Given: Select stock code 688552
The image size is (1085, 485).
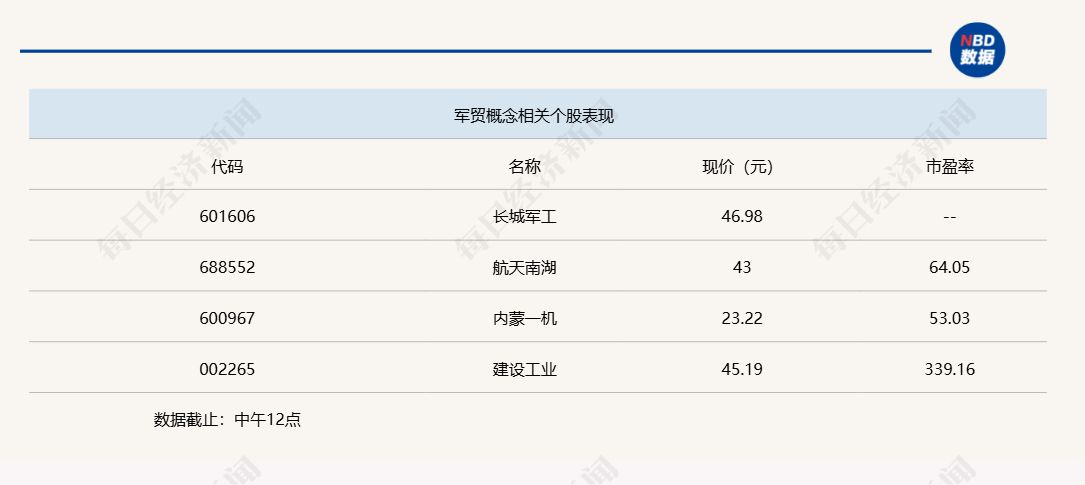Looking at the screenshot, I should [227, 267].
